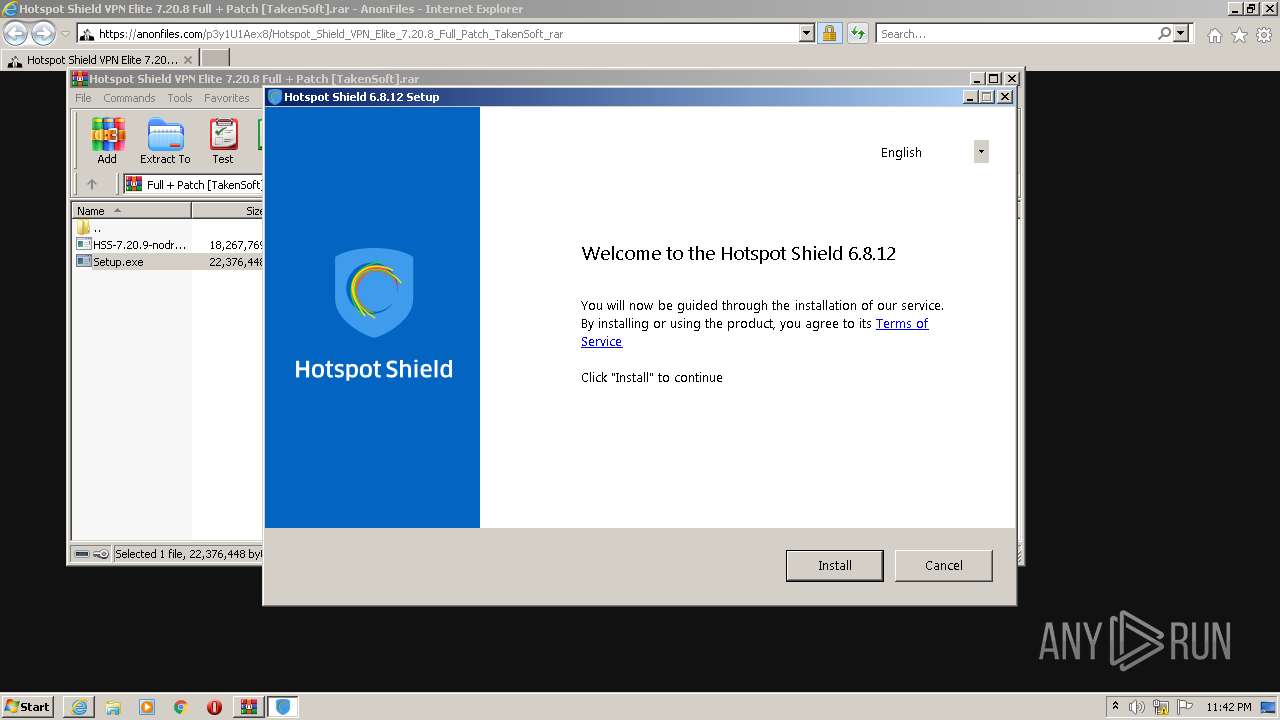Open Internet Explorer from the taskbar
The width and height of the screenshot is (1280, 720).
(79, 707)
